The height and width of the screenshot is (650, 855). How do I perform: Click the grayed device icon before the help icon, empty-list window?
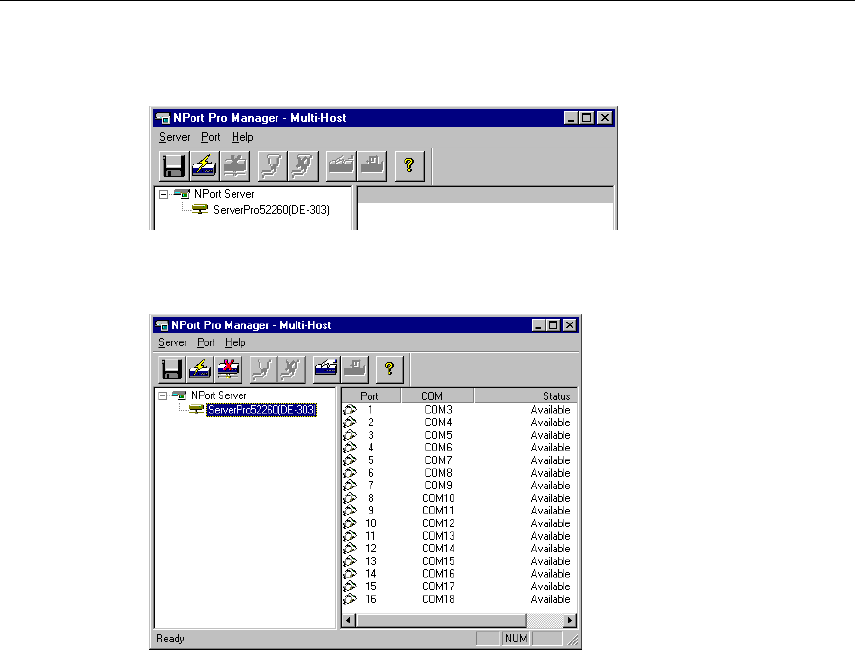[372, 166]
